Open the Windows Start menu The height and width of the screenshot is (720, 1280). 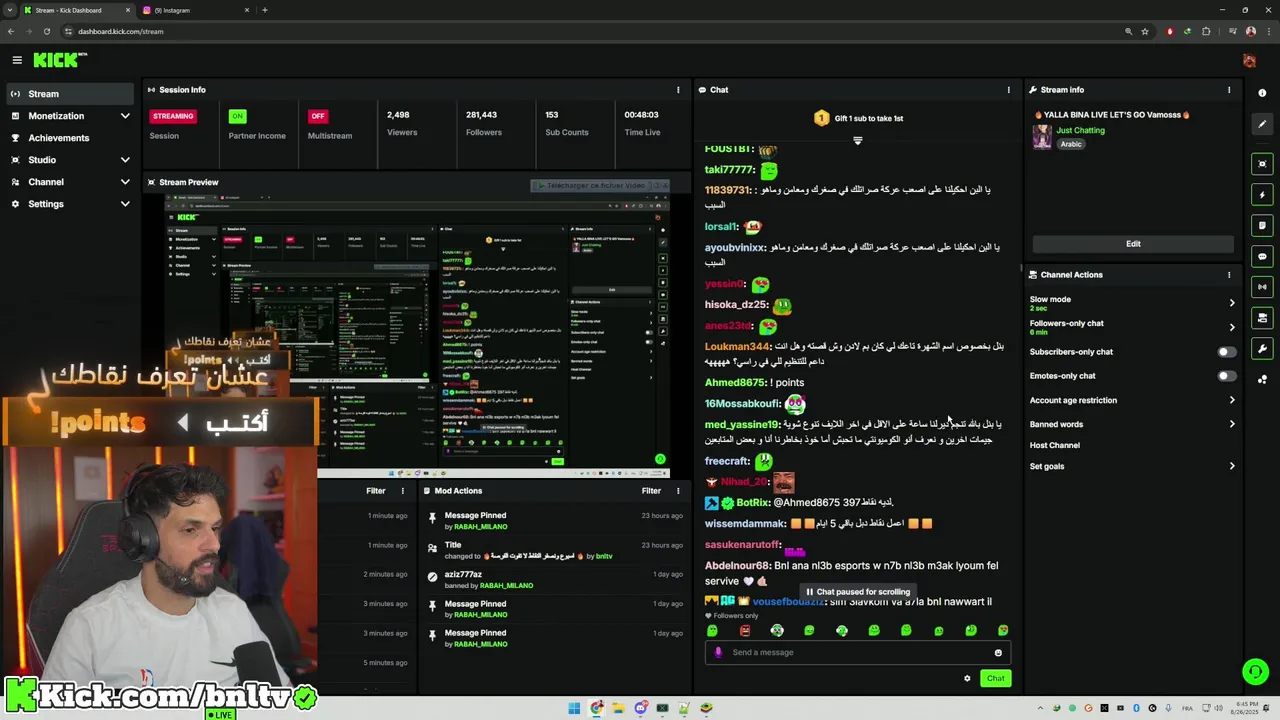[574, 709]
